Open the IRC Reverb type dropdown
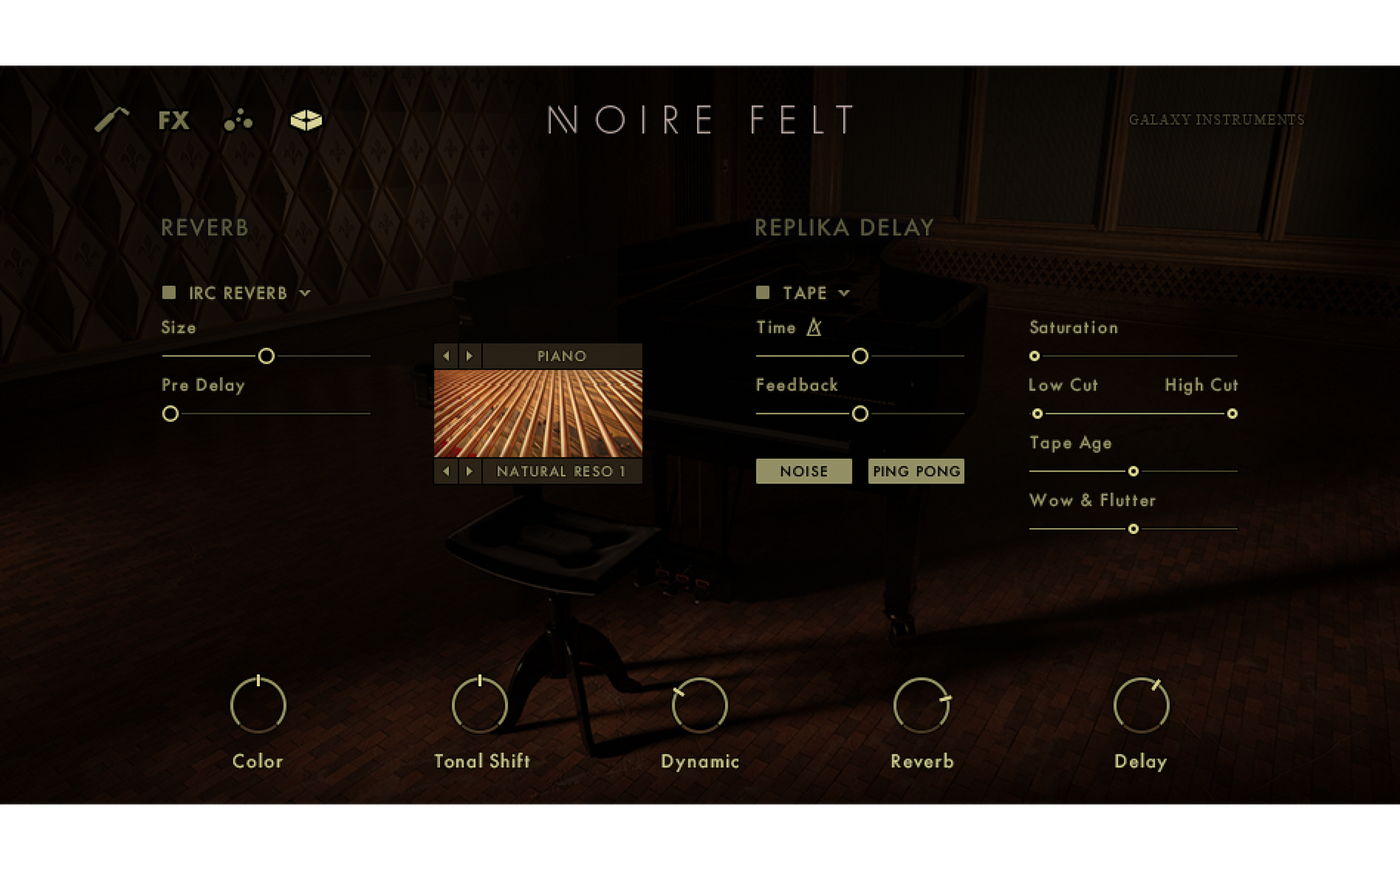 coord(250,293)
